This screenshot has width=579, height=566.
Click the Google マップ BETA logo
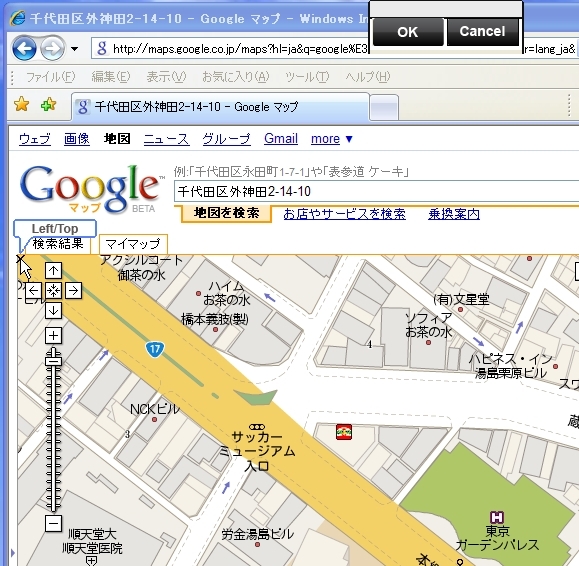92,189
